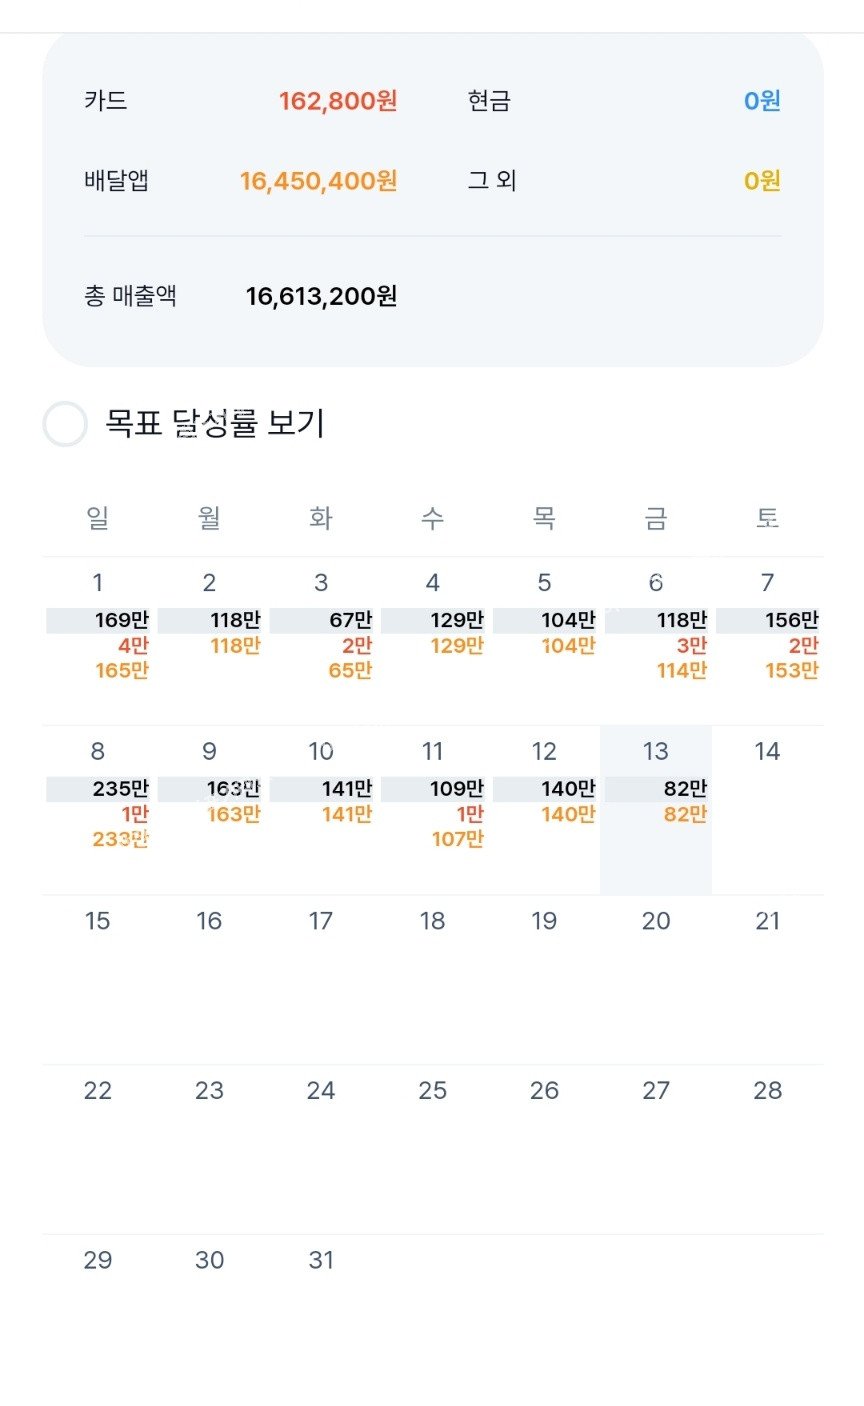
Task: Select the 그 외 0원 entry
Action: coord(624,181)
